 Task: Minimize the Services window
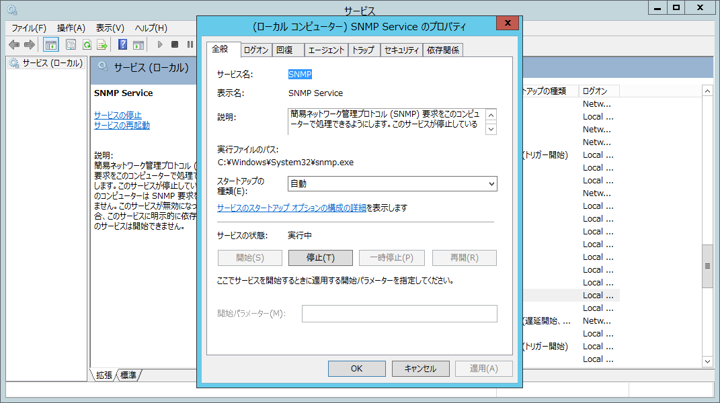[658, 8]
